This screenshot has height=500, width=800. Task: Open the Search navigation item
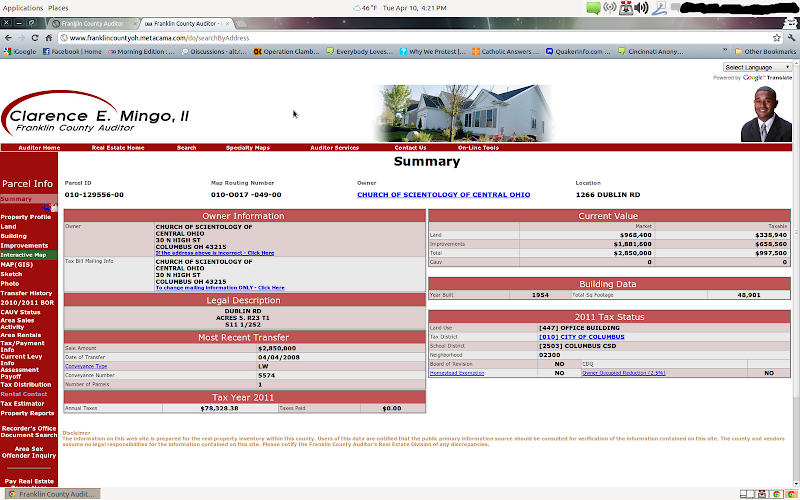tap(187, 148)
